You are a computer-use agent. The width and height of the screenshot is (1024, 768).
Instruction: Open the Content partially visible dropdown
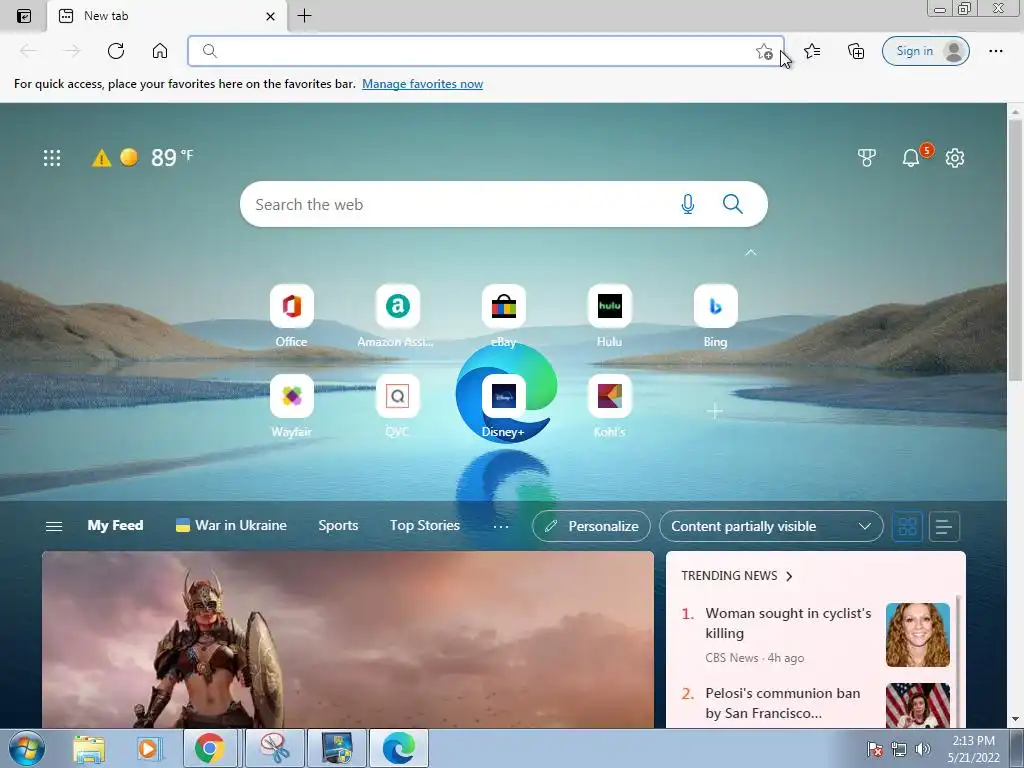tap(771, 526)
